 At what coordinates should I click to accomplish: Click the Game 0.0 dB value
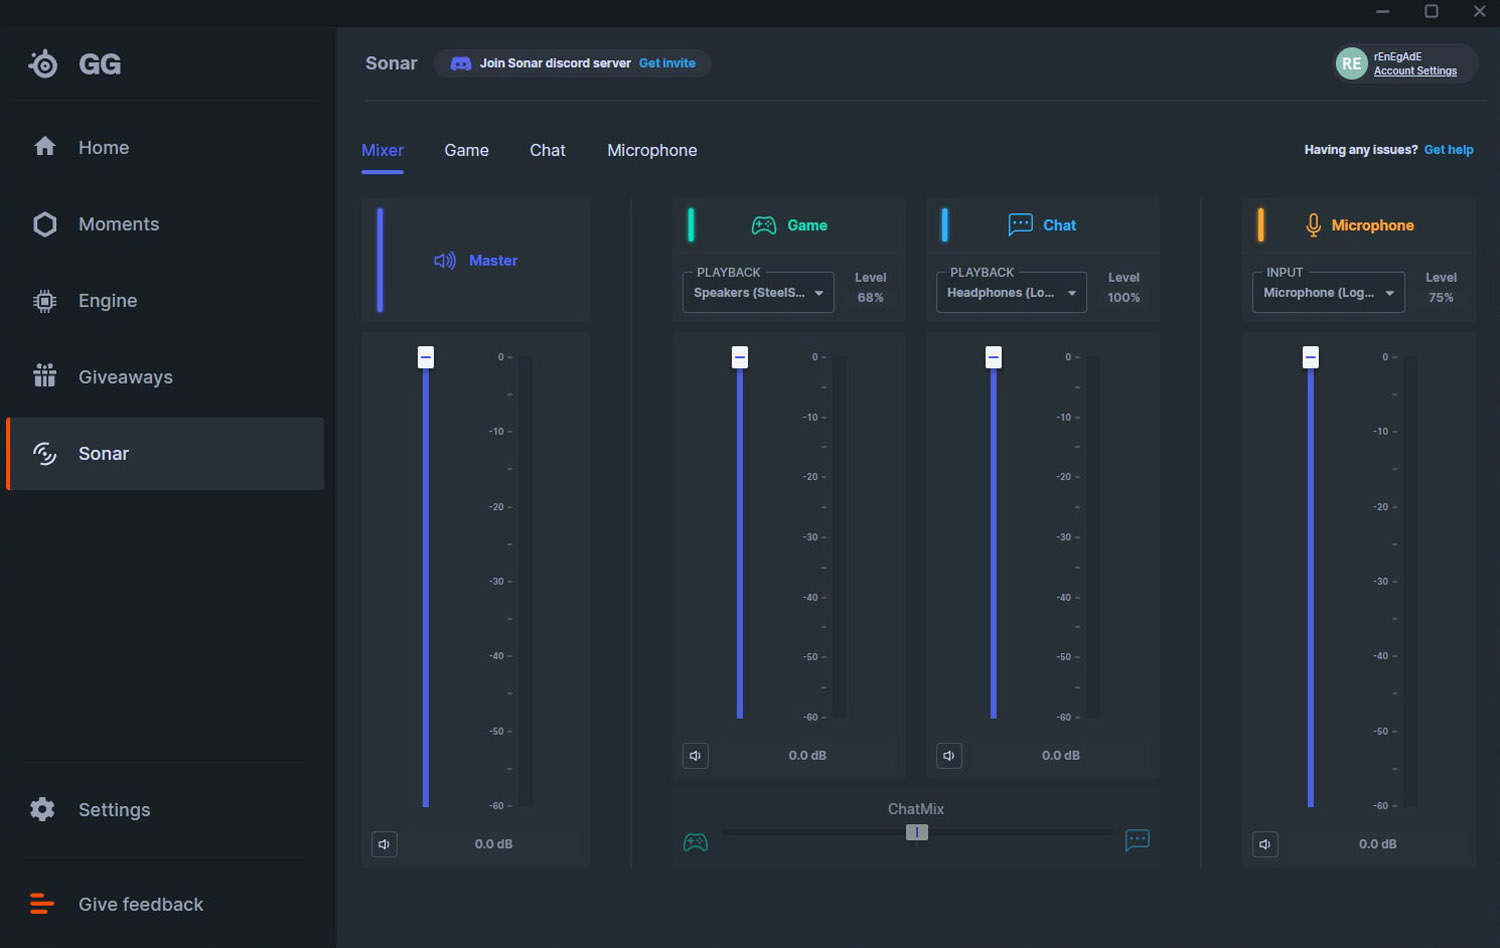tap(807, 755)
